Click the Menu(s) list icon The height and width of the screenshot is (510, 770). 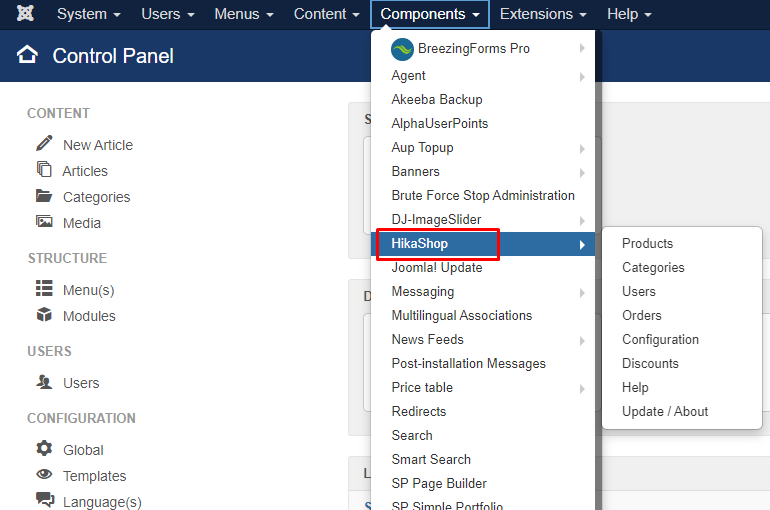point(44,288)
